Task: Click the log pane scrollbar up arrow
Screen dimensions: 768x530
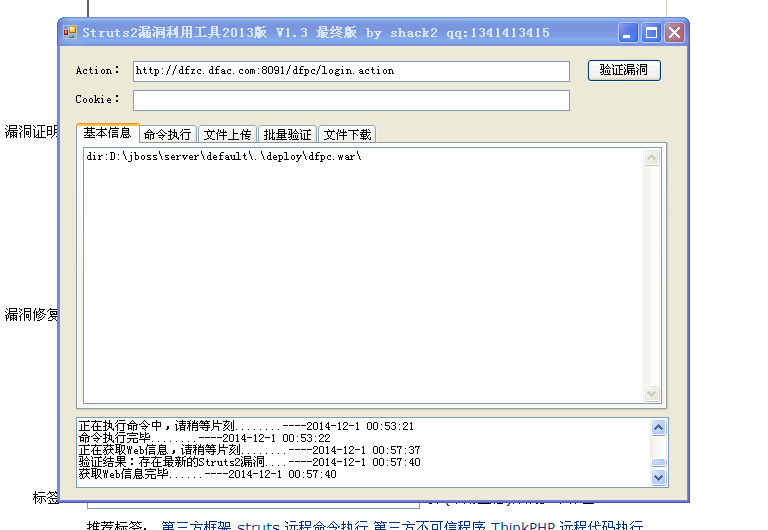Action: (x=658, y=428)
